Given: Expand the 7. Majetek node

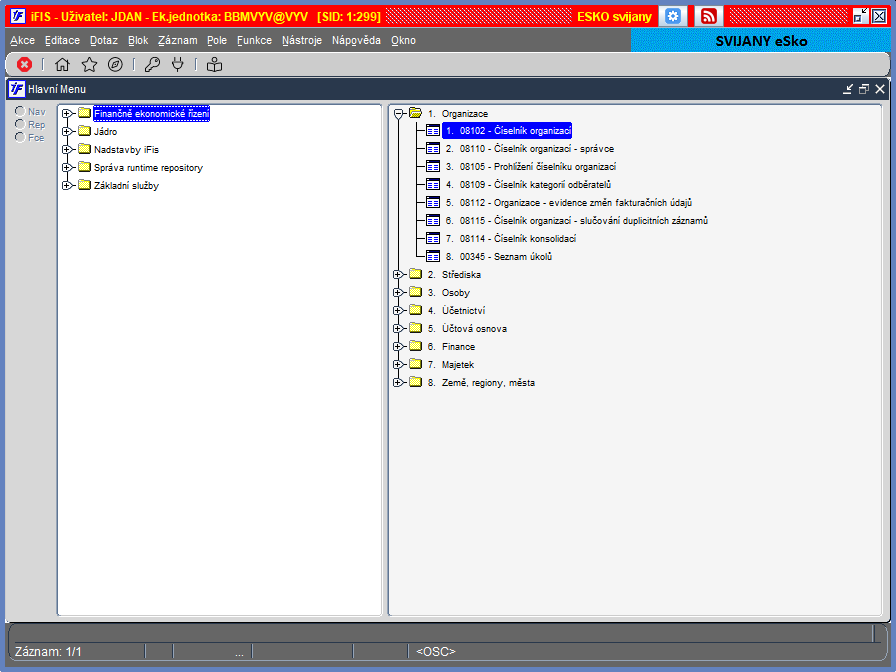Looking at the screenshot, I should (398, 365).
